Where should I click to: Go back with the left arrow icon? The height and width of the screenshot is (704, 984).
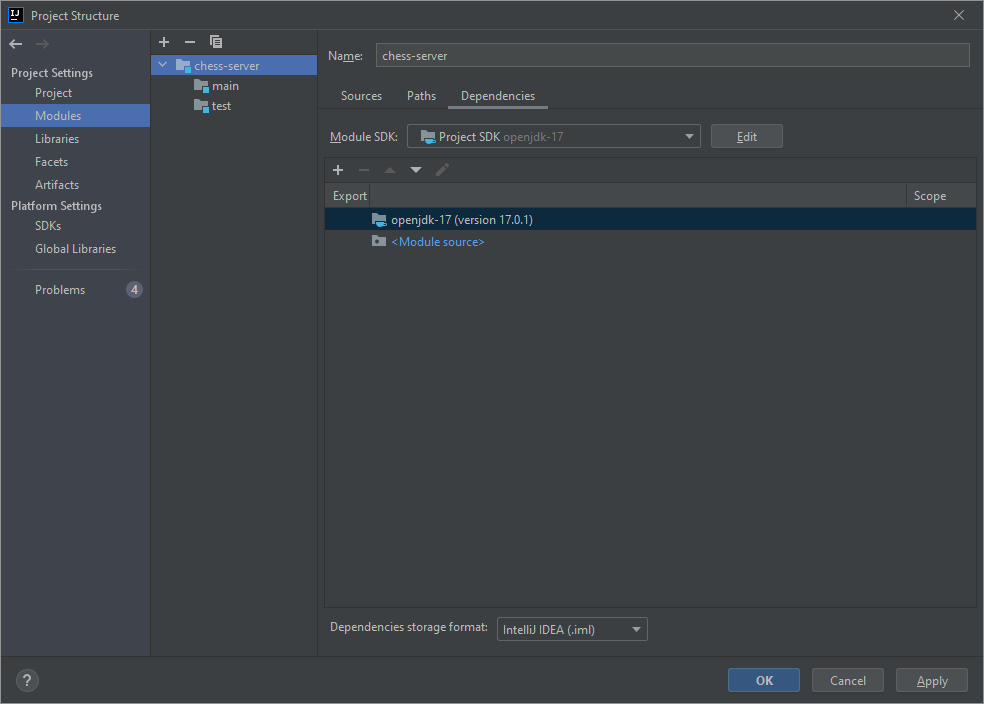[x=16, y=44]
